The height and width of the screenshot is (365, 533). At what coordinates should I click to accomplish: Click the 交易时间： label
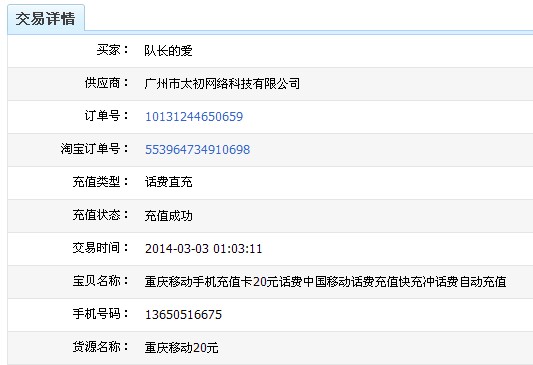coord(101,248)
